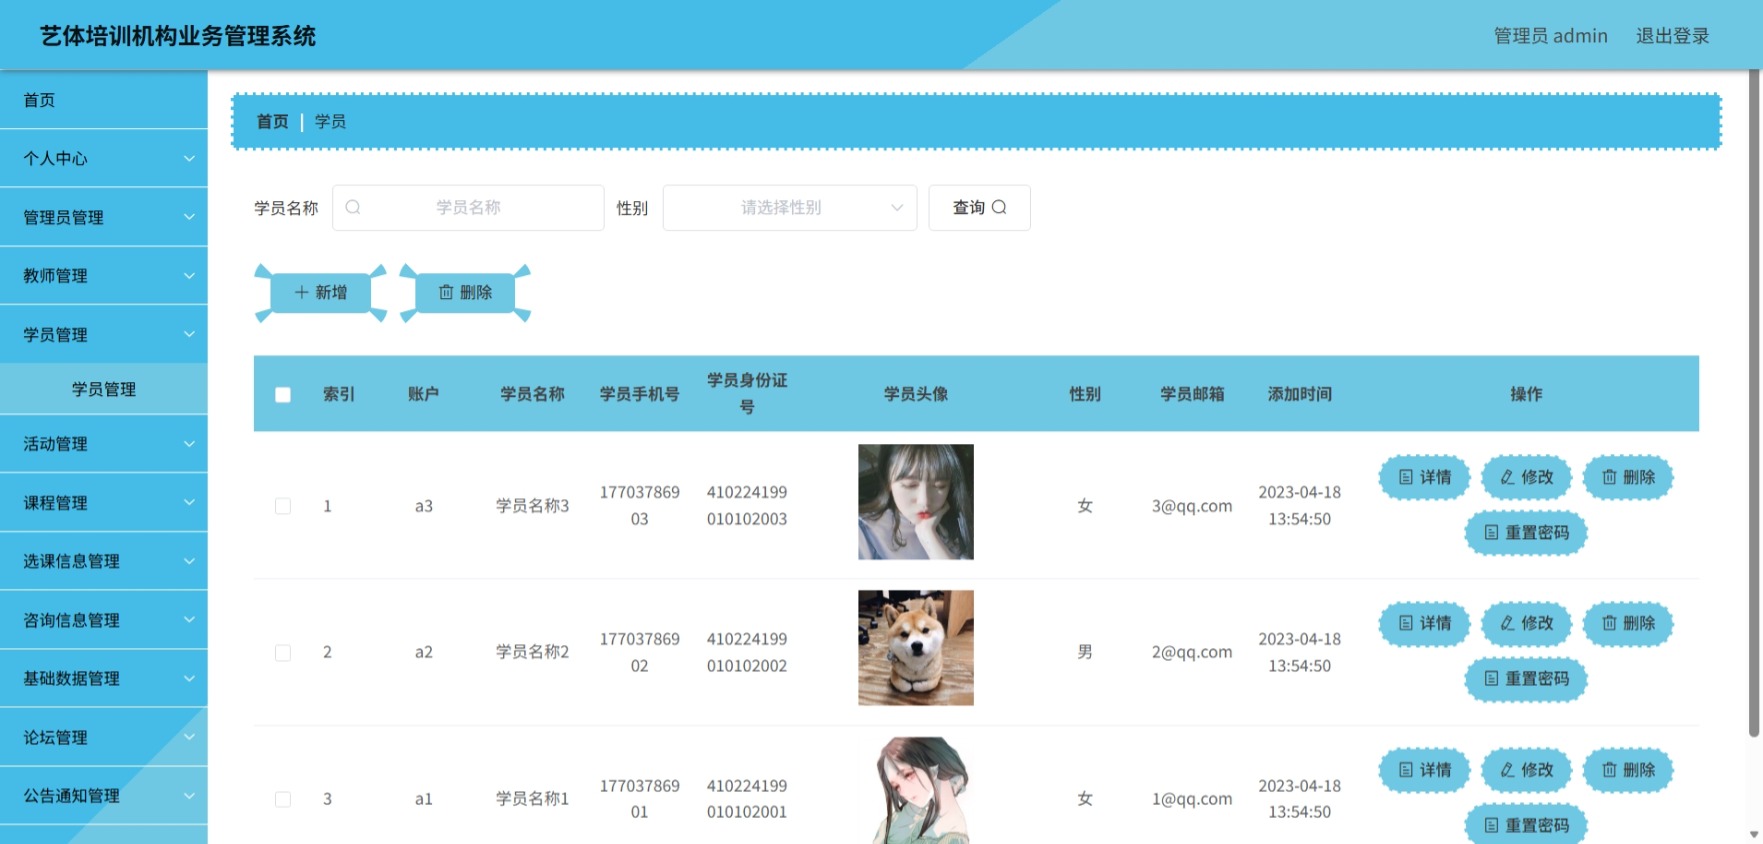The image size is (1763, 844).
Task: Go to 首页 in sidebar
Action: [x=104, y=100]
